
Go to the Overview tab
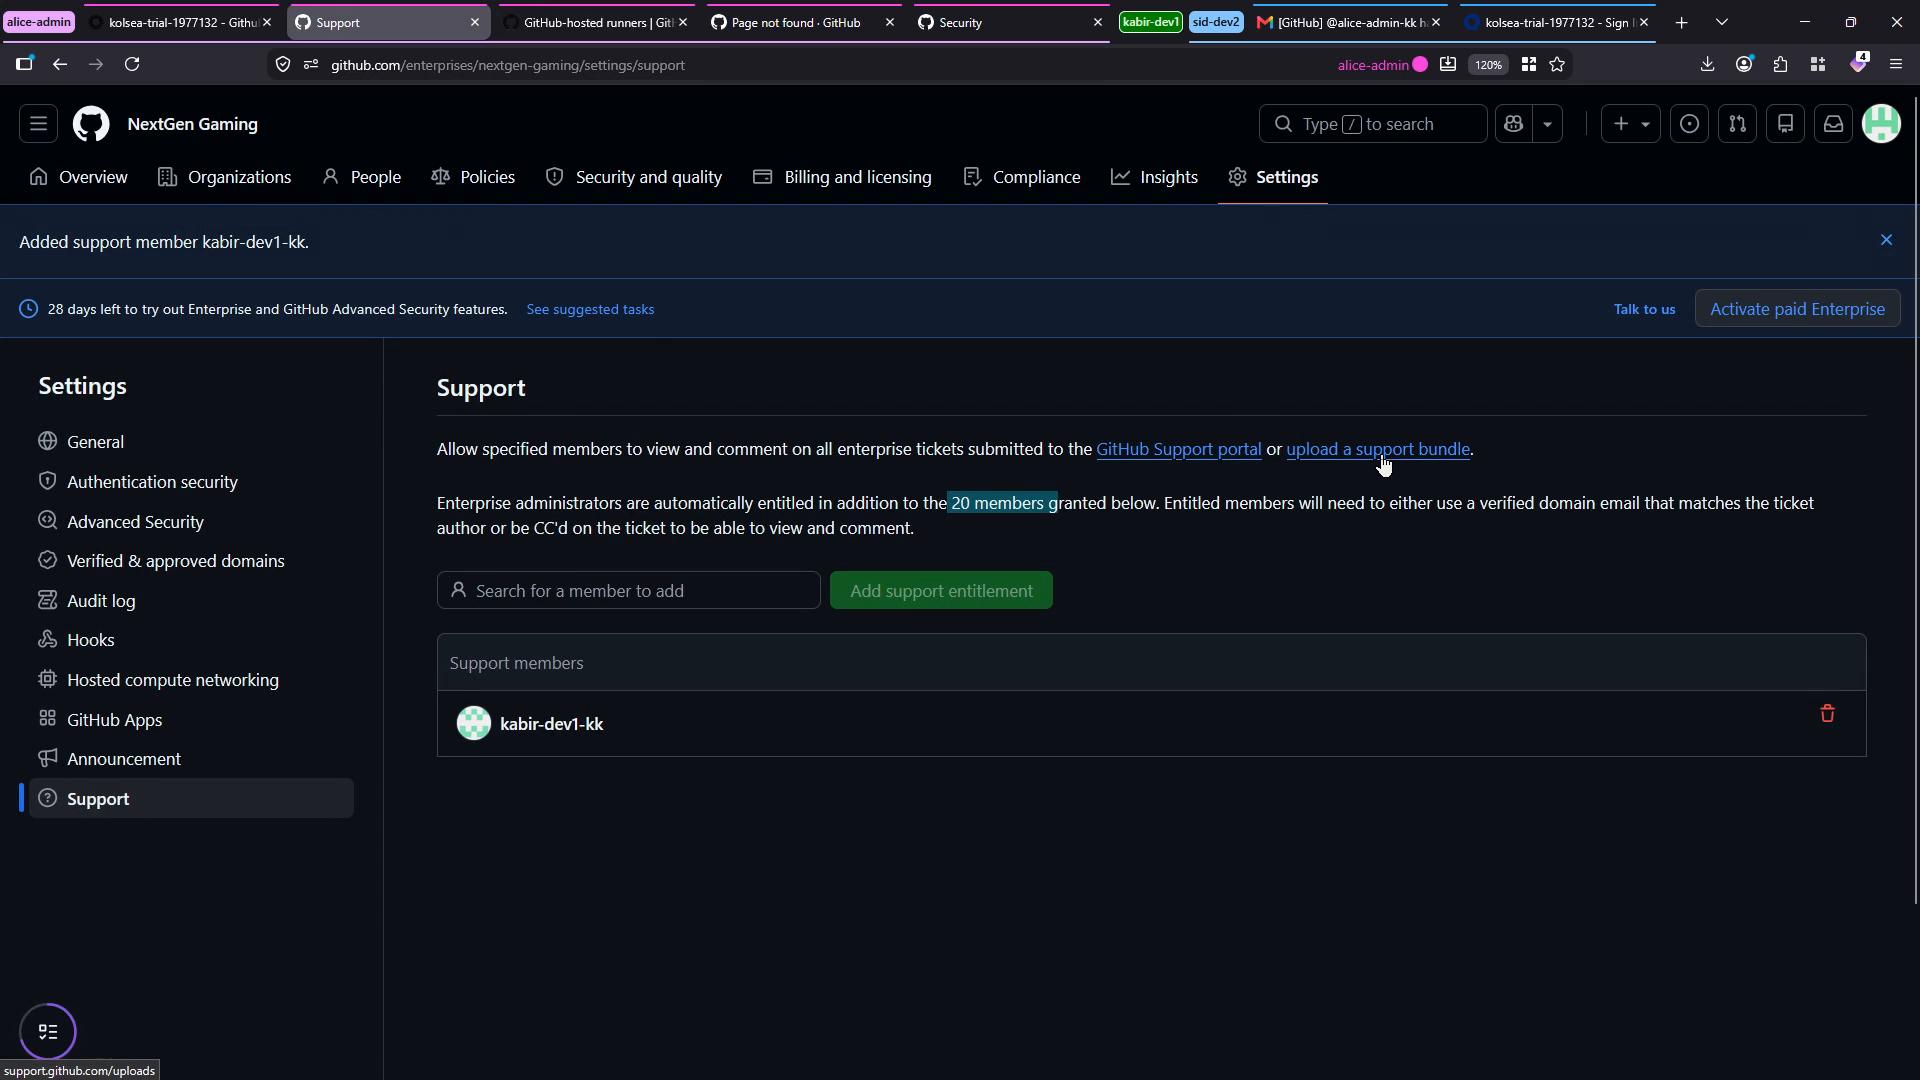pyautogui.click(x=78, y=177)
